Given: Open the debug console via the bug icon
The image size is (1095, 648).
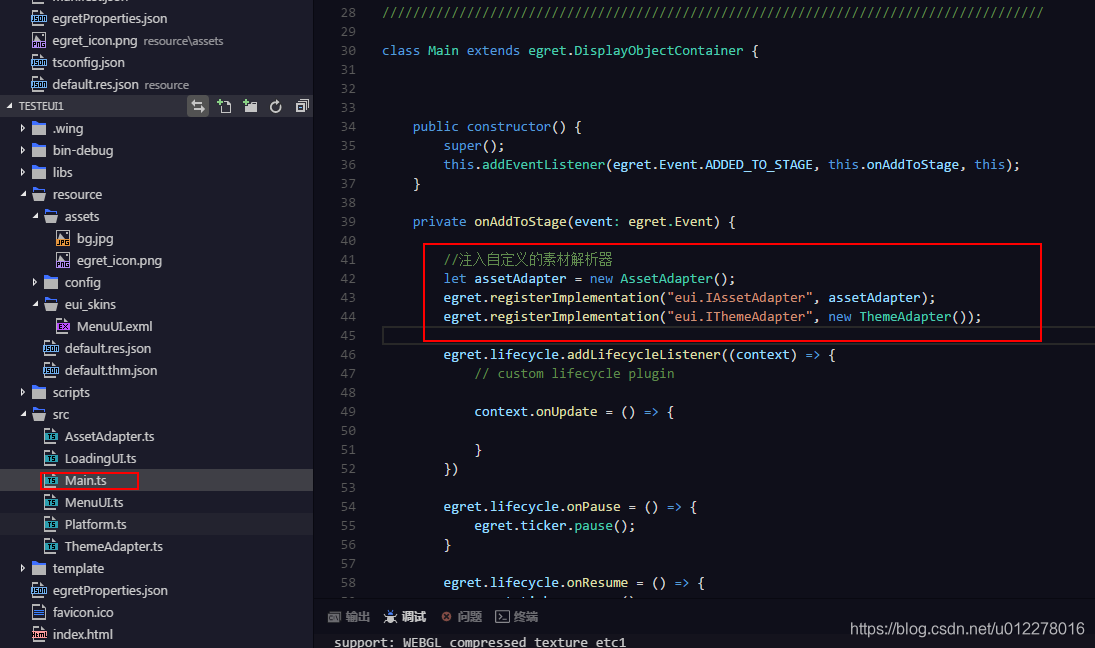Looking at the screenshot, I should click(390, 617).
